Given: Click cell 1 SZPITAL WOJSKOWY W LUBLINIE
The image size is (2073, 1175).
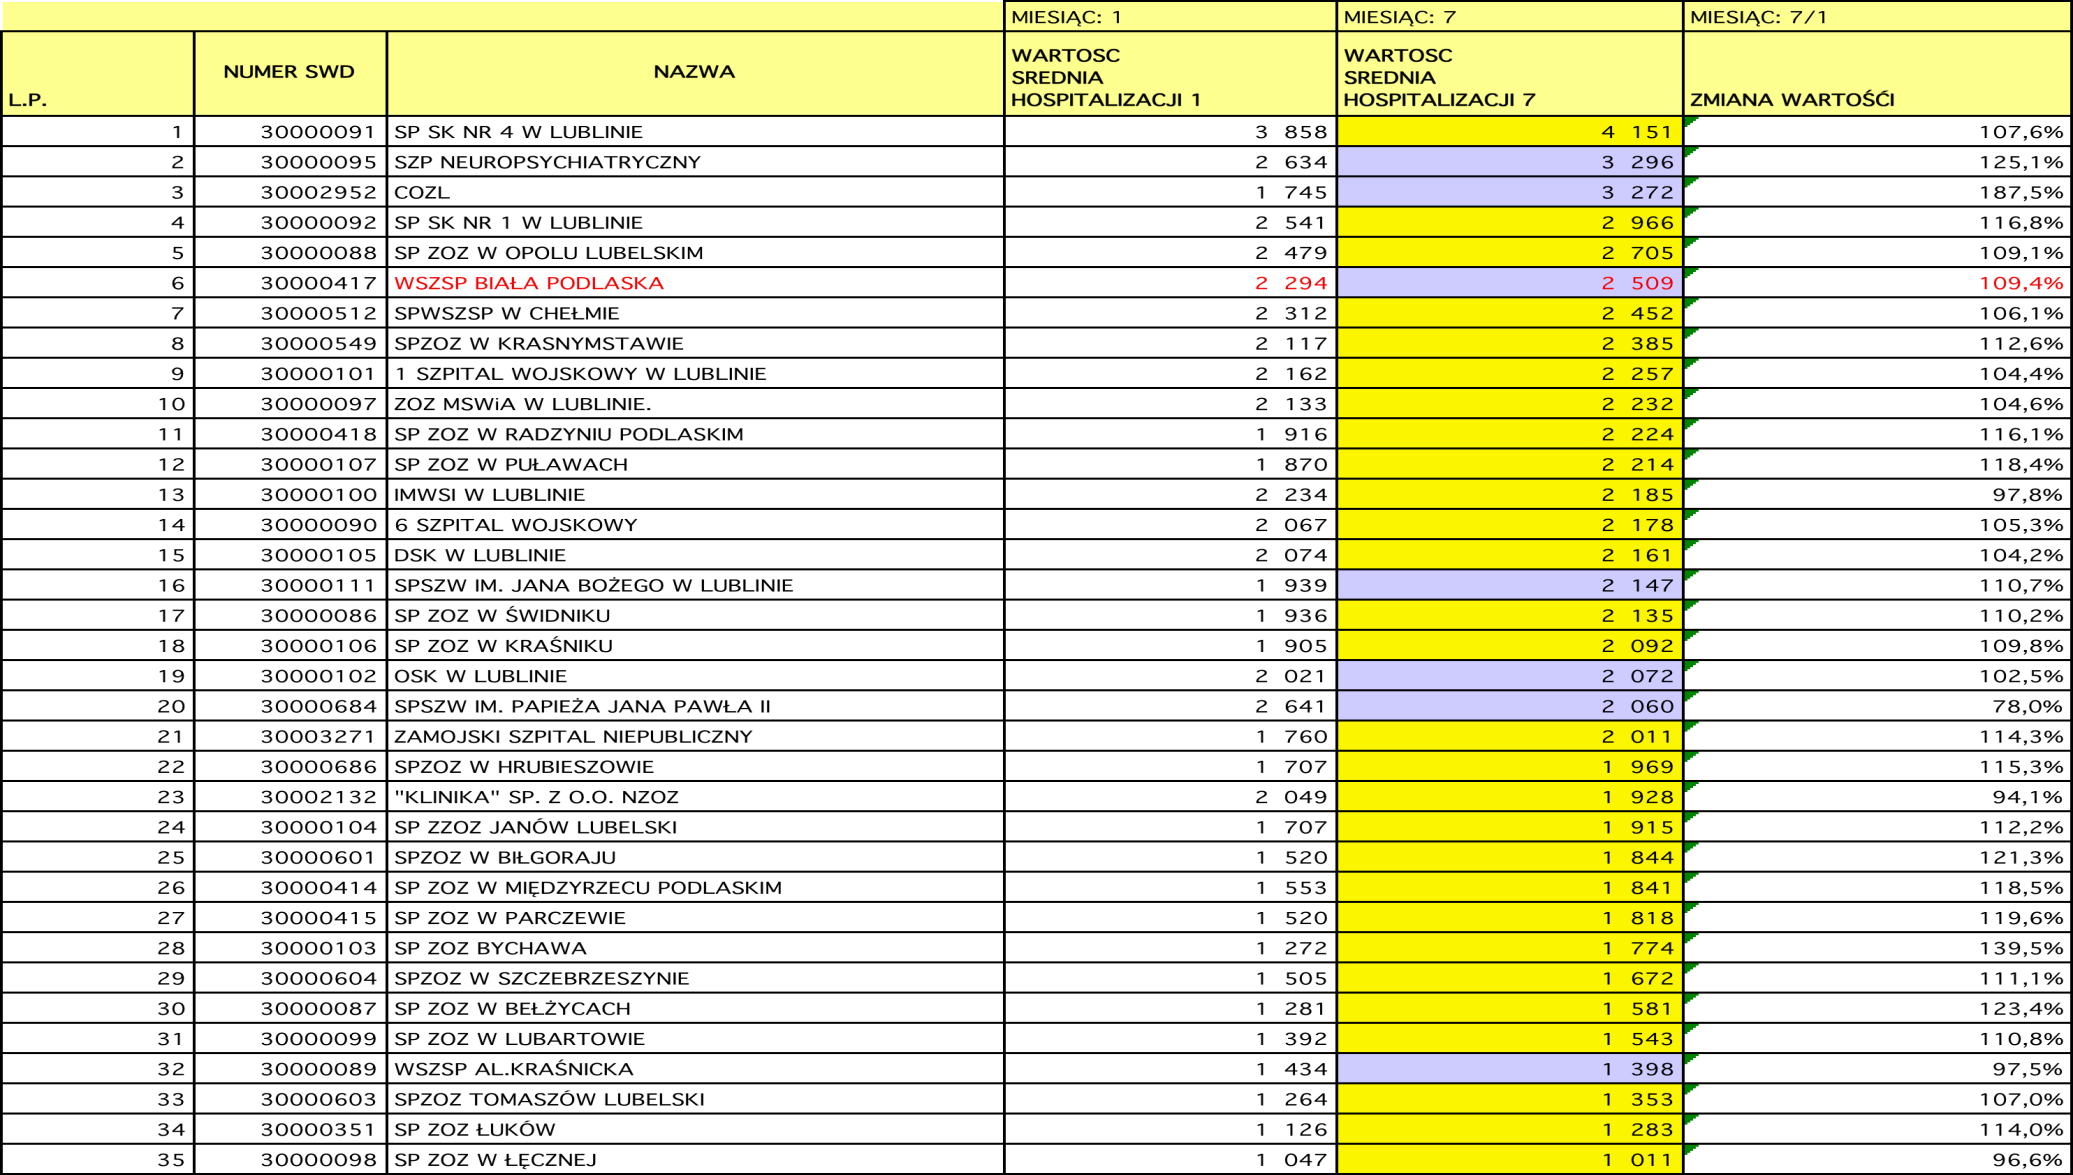Looking at the screenshot, I should tap(695, 374).
